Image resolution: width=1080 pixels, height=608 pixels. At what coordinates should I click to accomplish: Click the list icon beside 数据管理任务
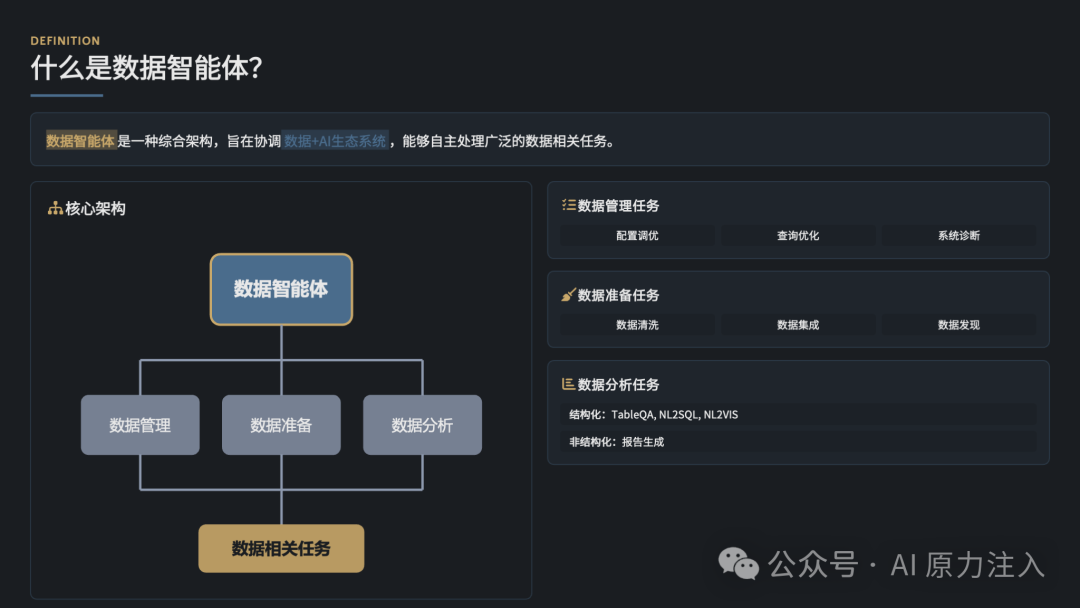[568, 205]
